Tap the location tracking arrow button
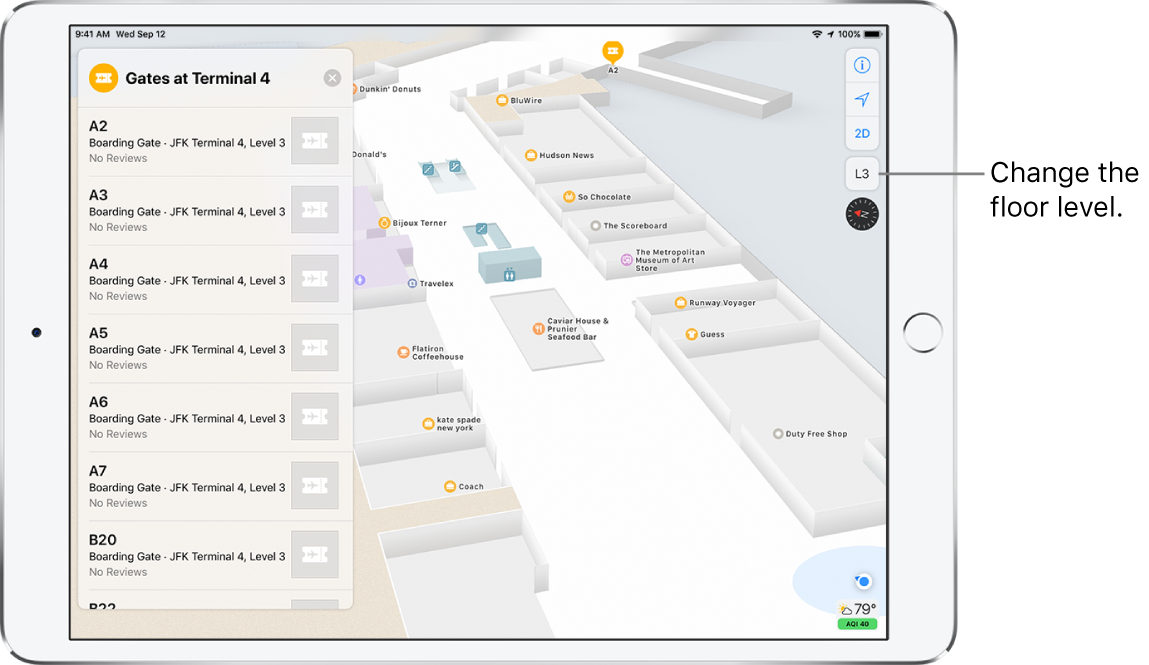The image size is (1149, 665). [862, 99]
